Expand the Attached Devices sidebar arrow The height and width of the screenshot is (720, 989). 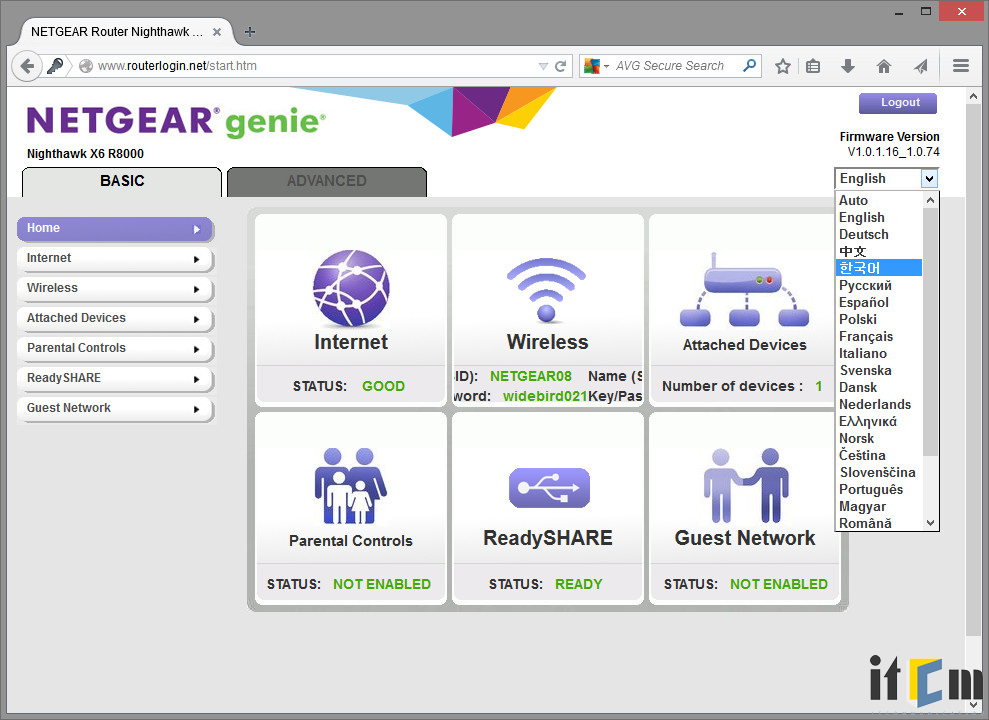[x=197, y=319]
